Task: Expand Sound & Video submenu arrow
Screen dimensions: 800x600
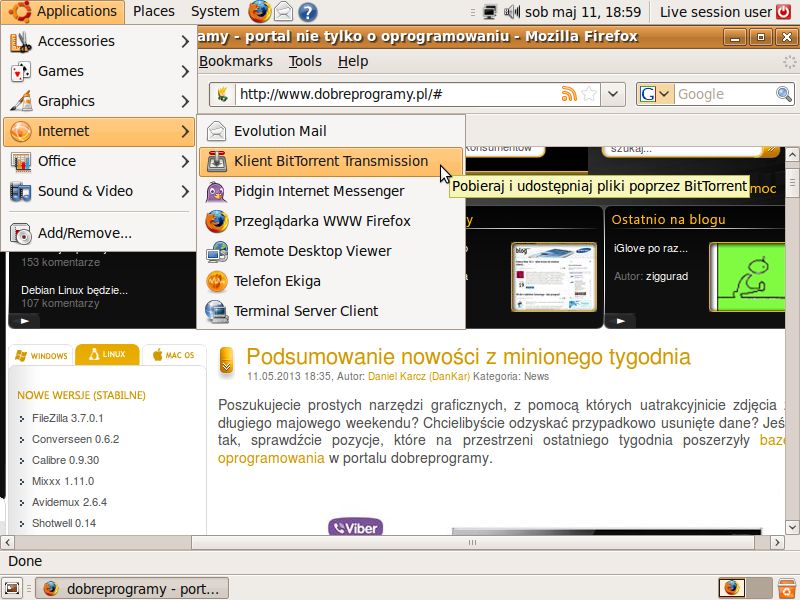Action: 185,191
